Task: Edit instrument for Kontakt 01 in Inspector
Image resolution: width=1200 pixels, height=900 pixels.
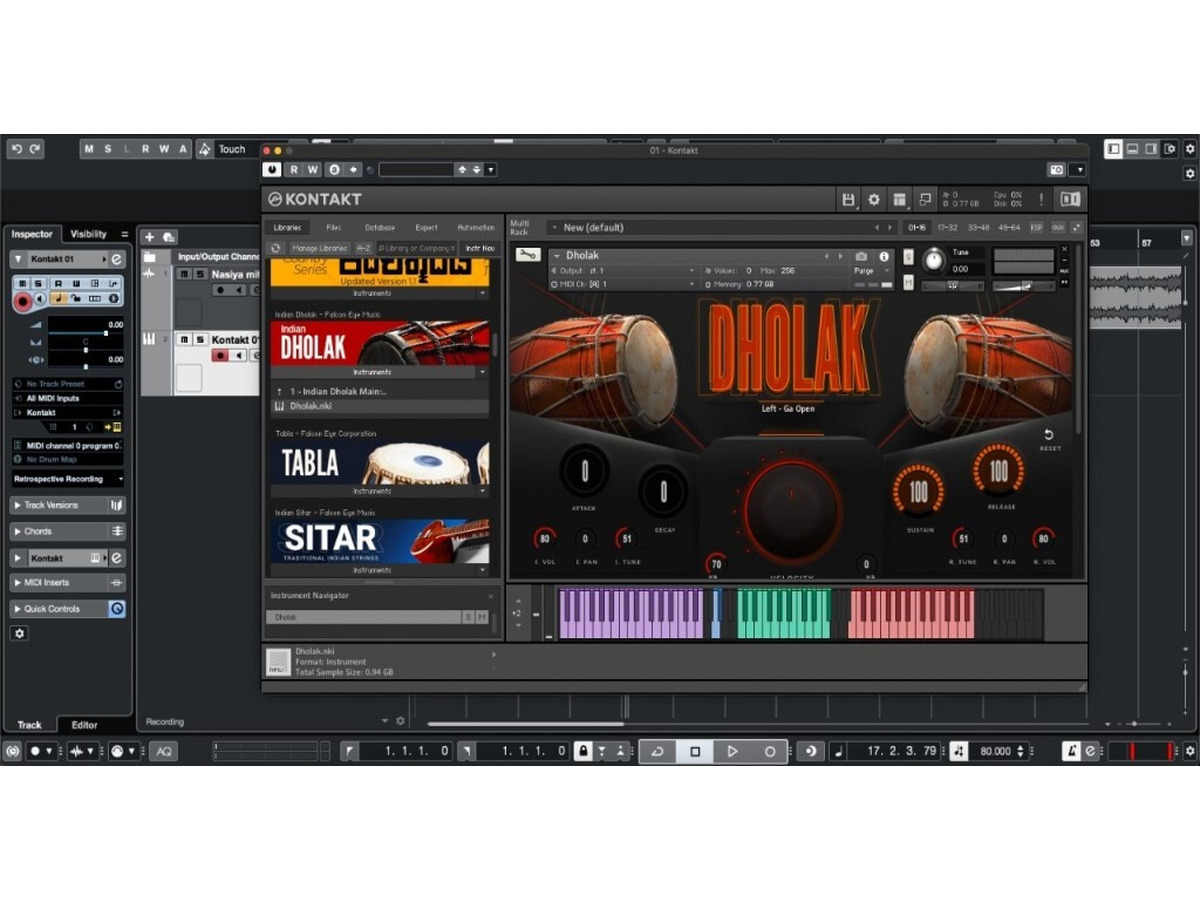Action: 117,259
